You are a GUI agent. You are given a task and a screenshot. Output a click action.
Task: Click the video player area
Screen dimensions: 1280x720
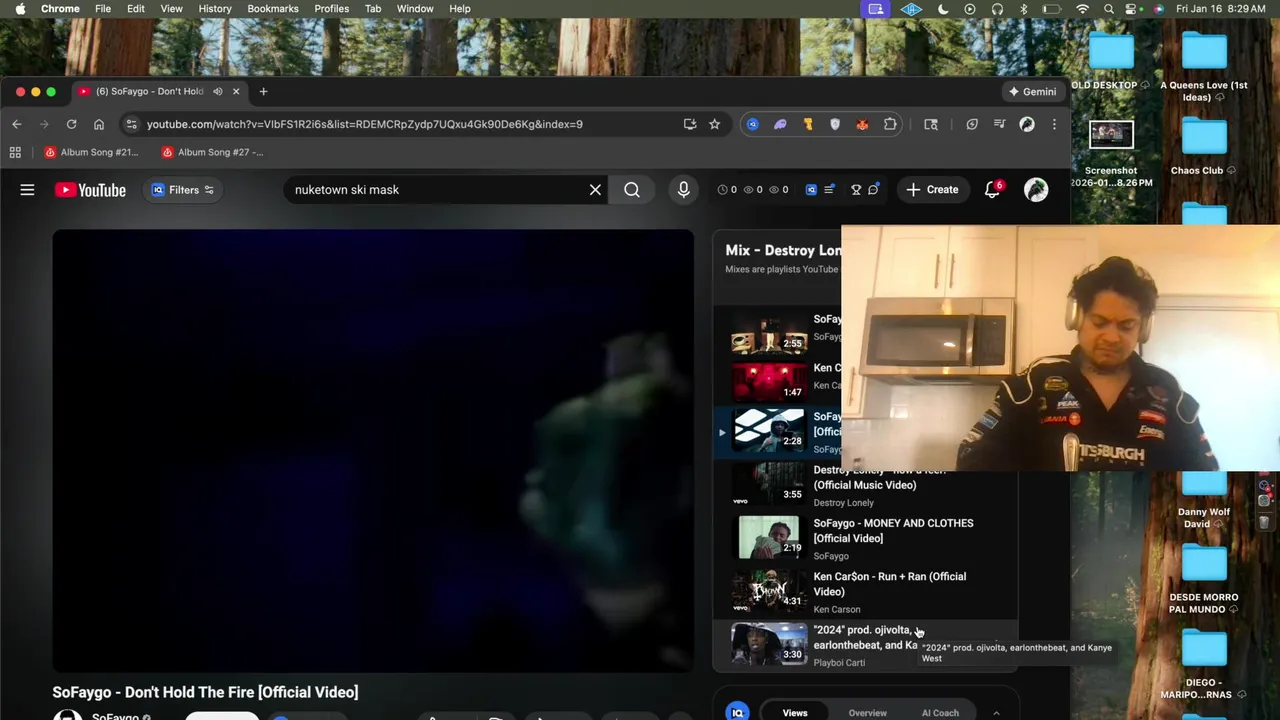pos(373,450)
